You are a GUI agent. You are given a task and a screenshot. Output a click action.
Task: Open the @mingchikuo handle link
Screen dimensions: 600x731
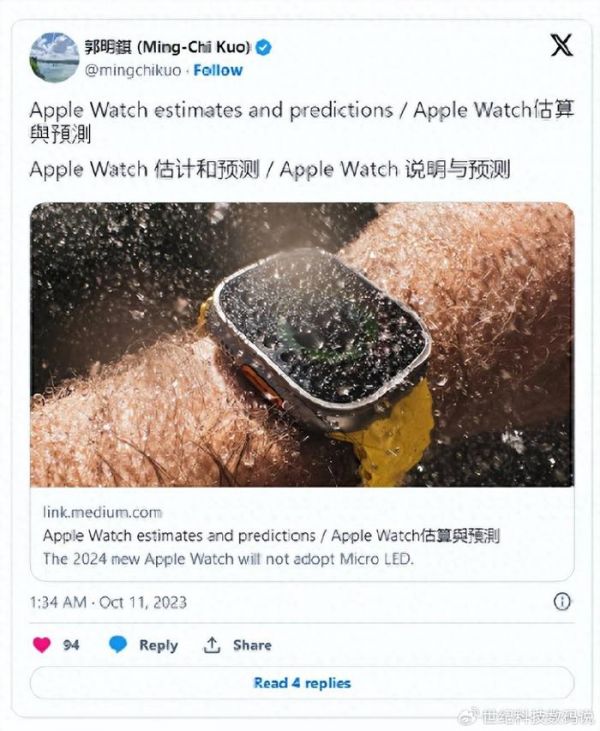click(133, 70)
